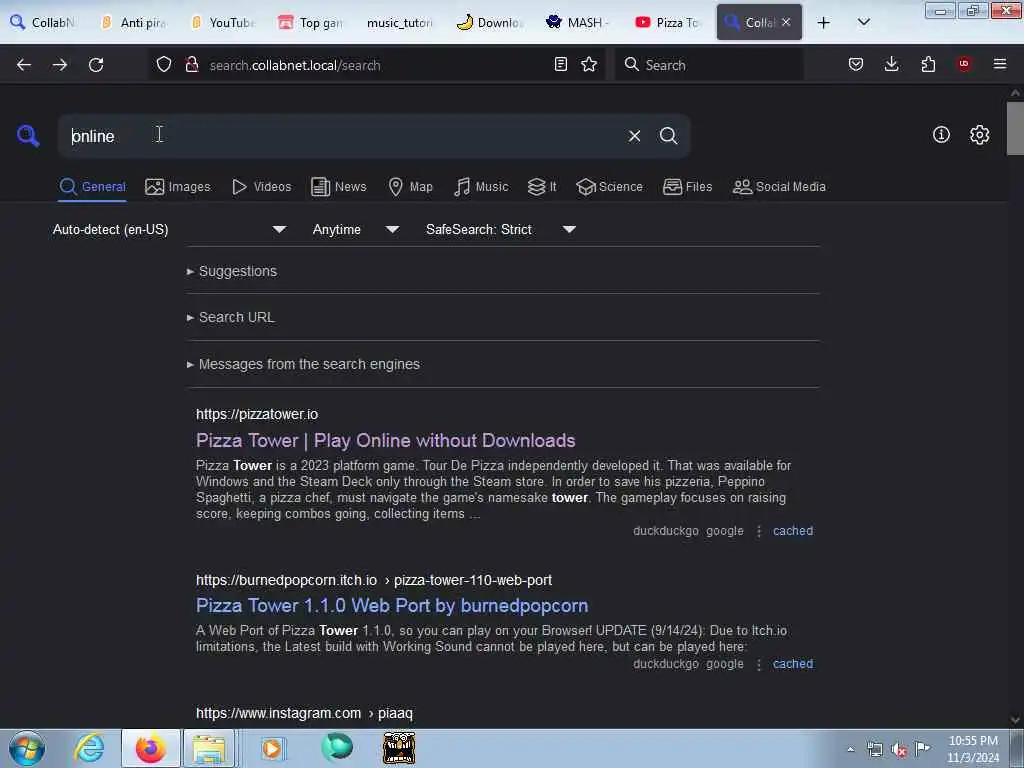Reload the current page
The width and height of the screenshot is (1024, 768).
(x=96, y=65)
